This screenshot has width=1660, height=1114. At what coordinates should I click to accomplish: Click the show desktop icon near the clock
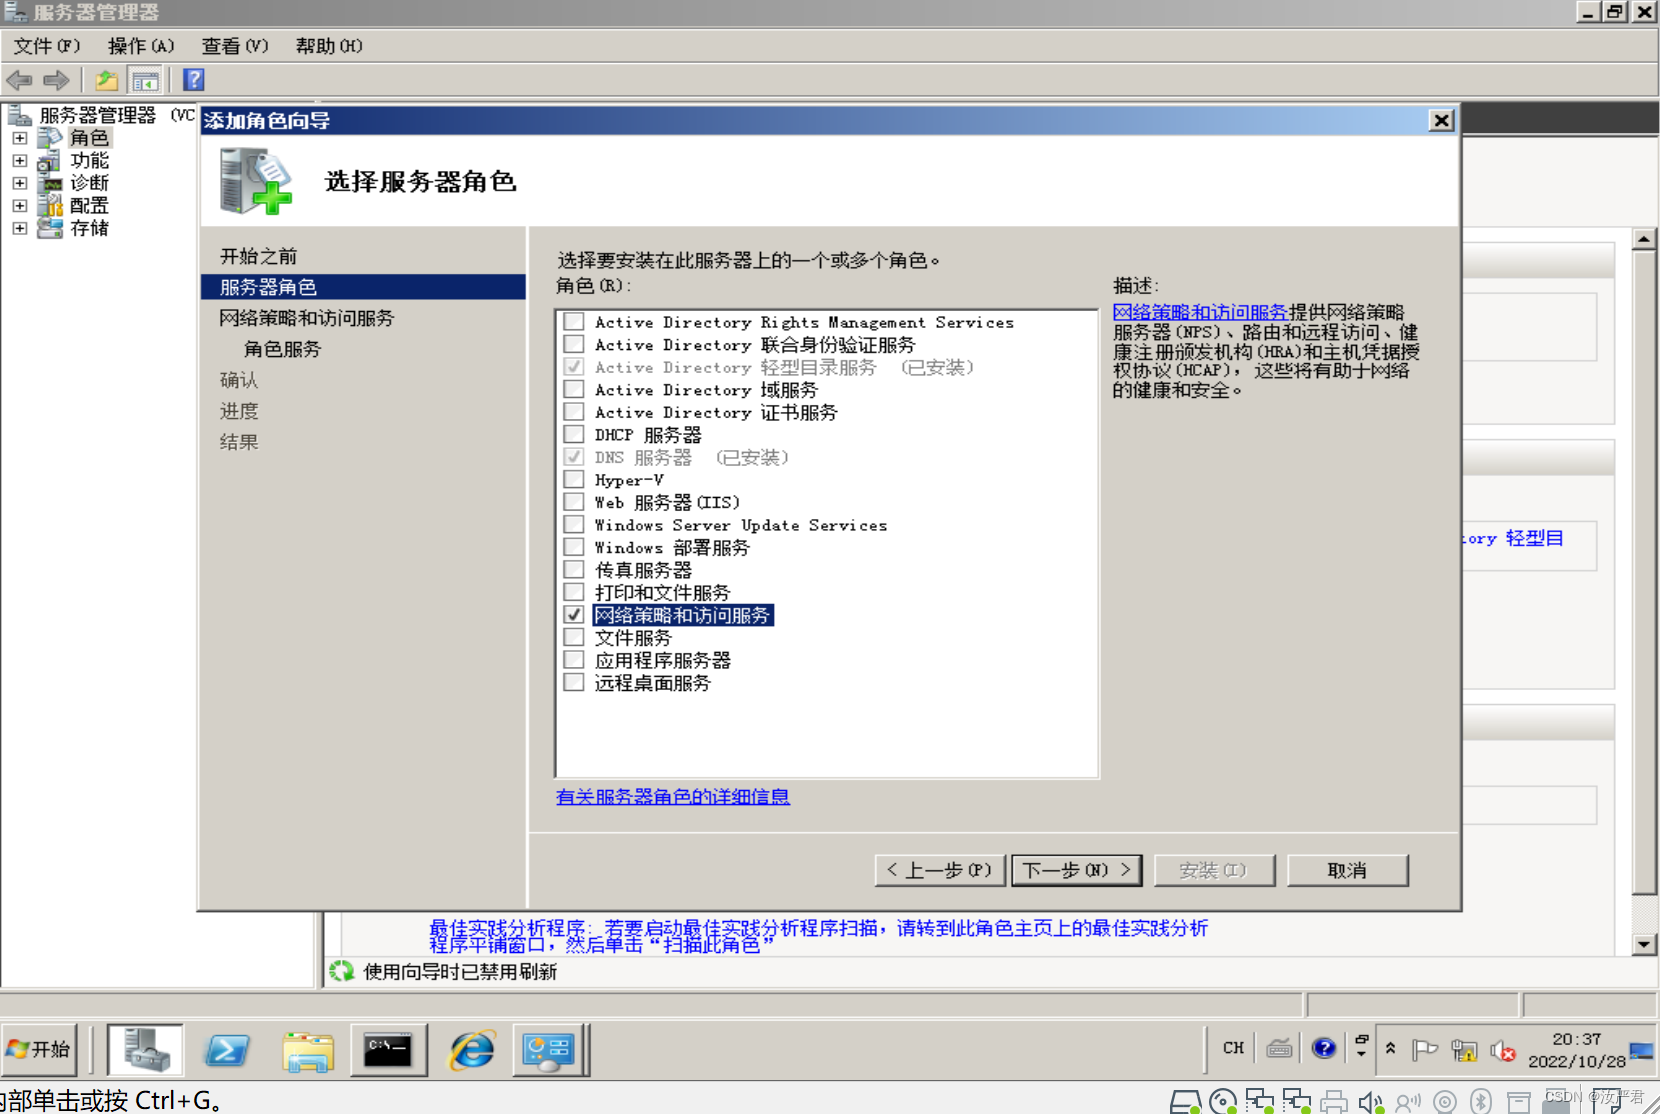[x=1642, y=1050]
